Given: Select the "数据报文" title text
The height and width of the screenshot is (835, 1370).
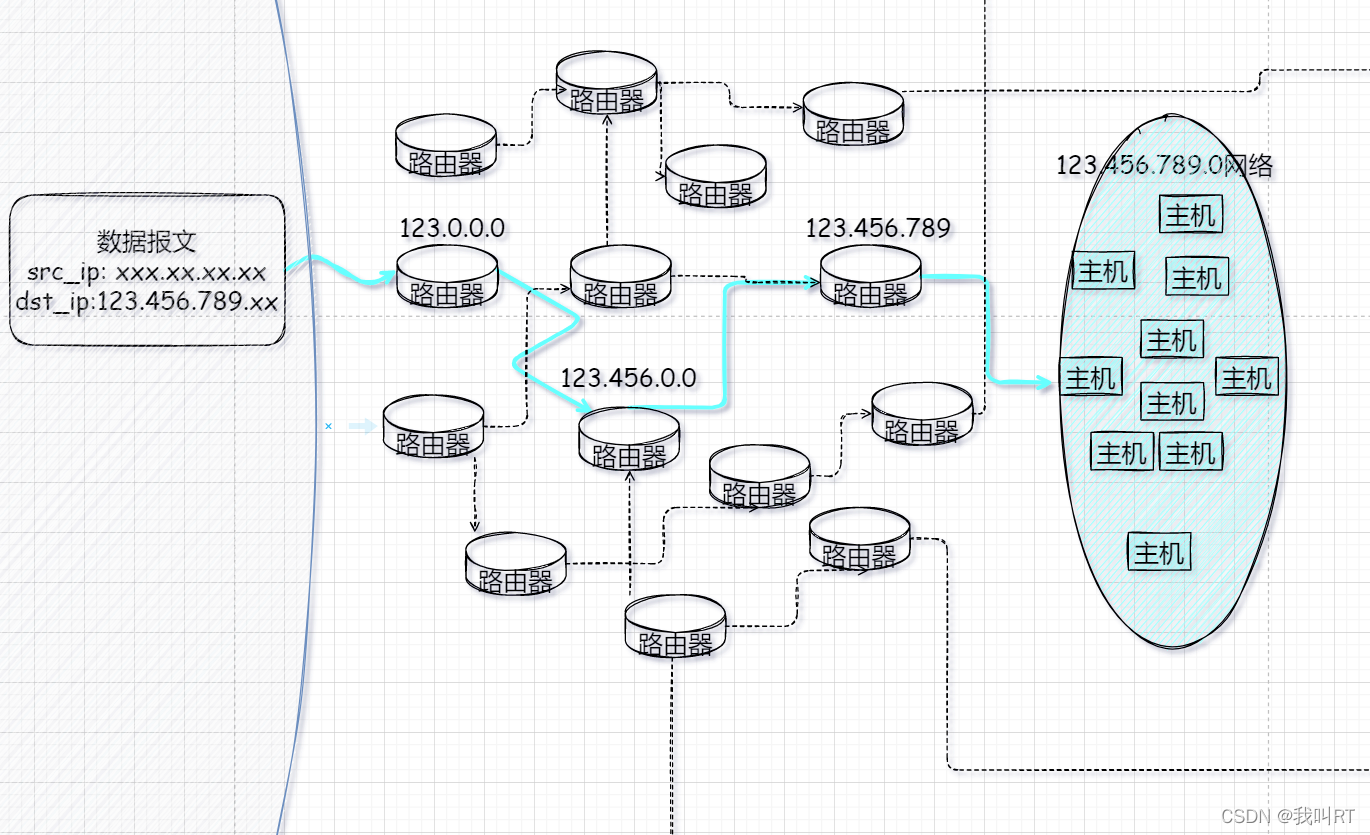Looking at the screenshot, I should (x=147, y=241).
